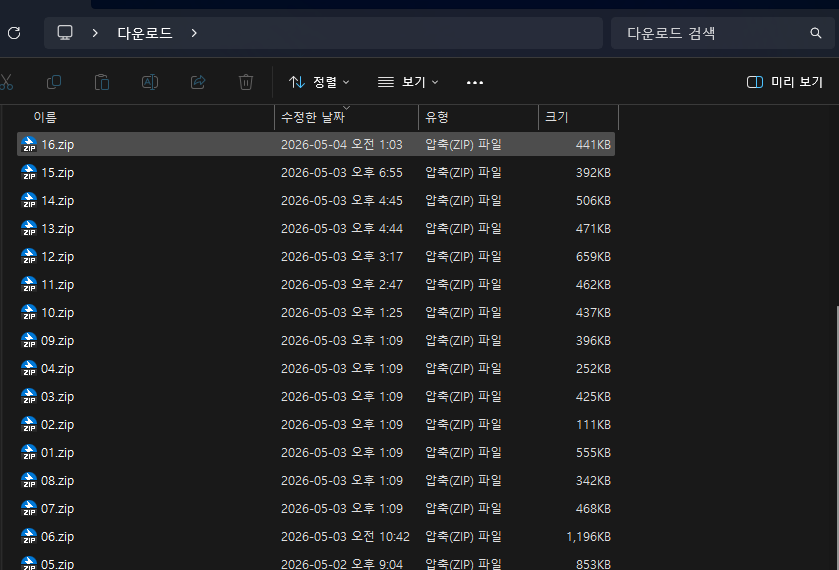The width and height of the screenshot is (839, 570).
Task: Select file 13.zip
Action: pos(316,229)
